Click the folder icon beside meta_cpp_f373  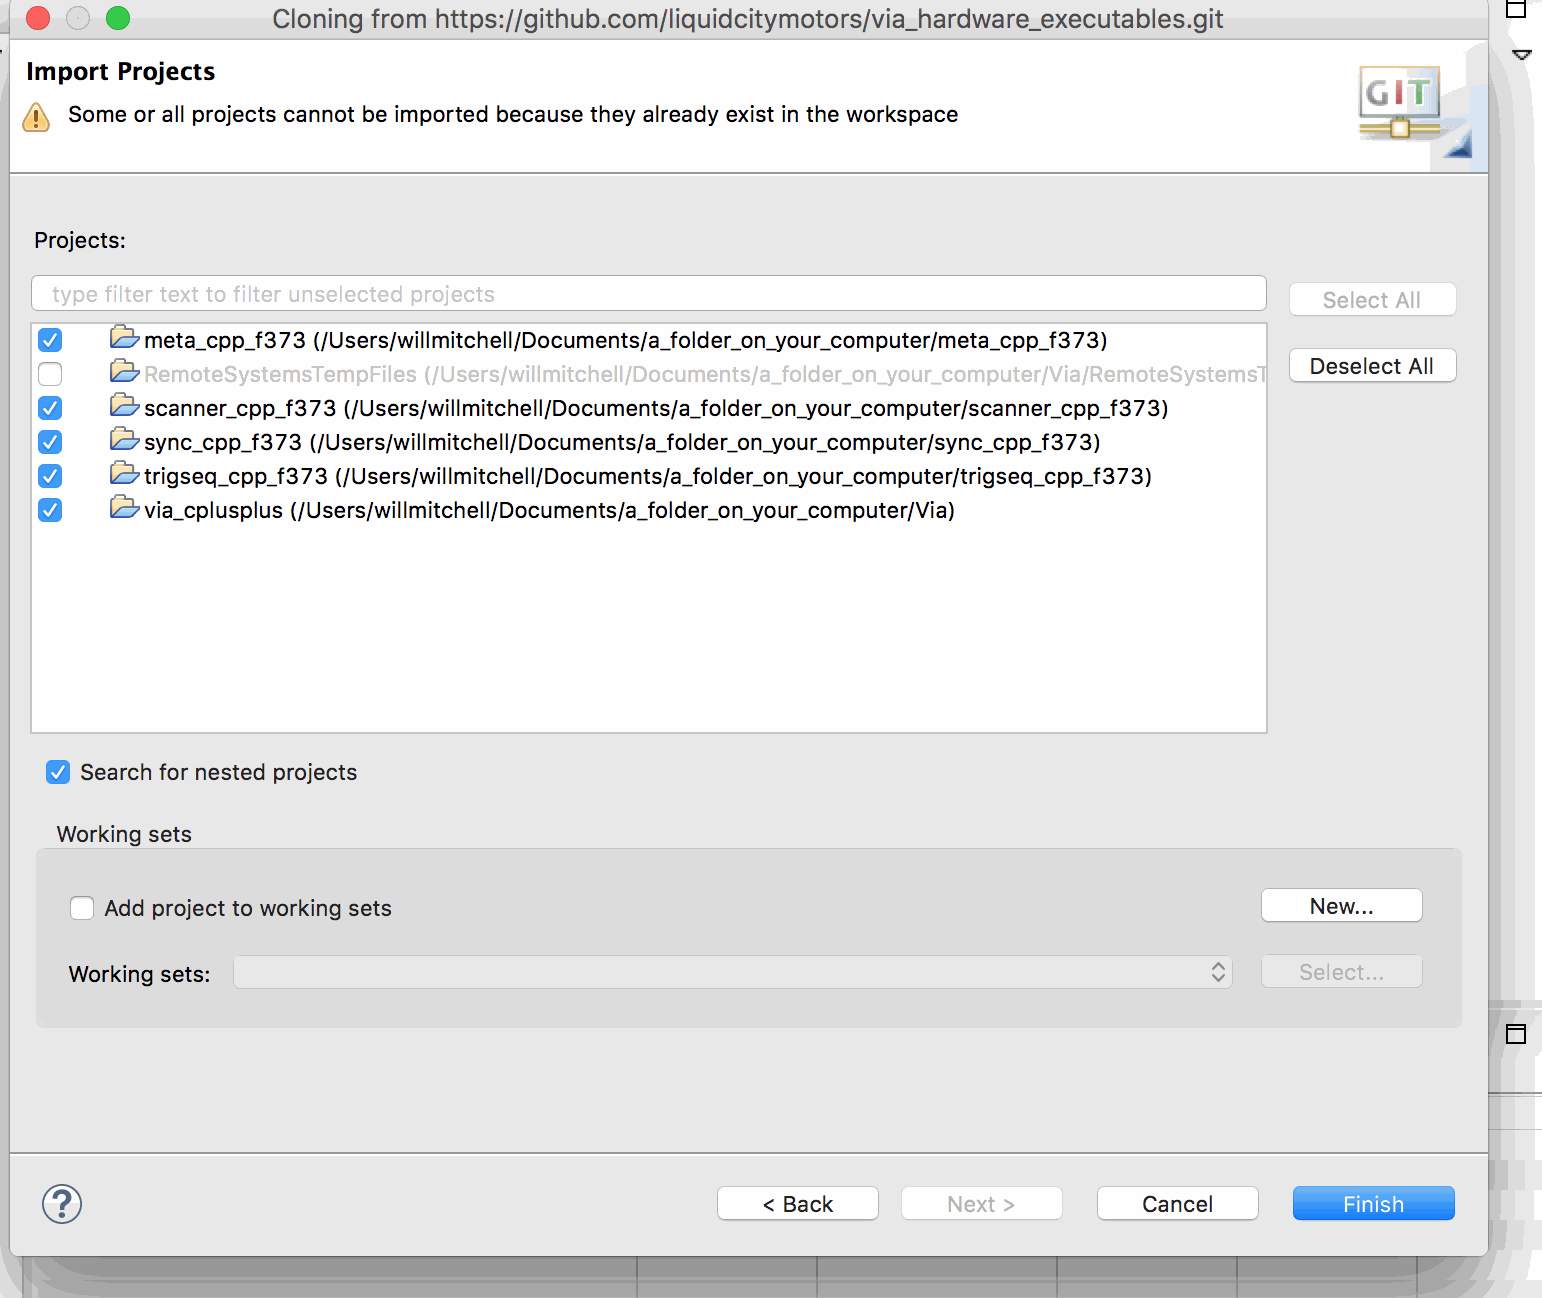pyautogui.click(x=123, y=338)
